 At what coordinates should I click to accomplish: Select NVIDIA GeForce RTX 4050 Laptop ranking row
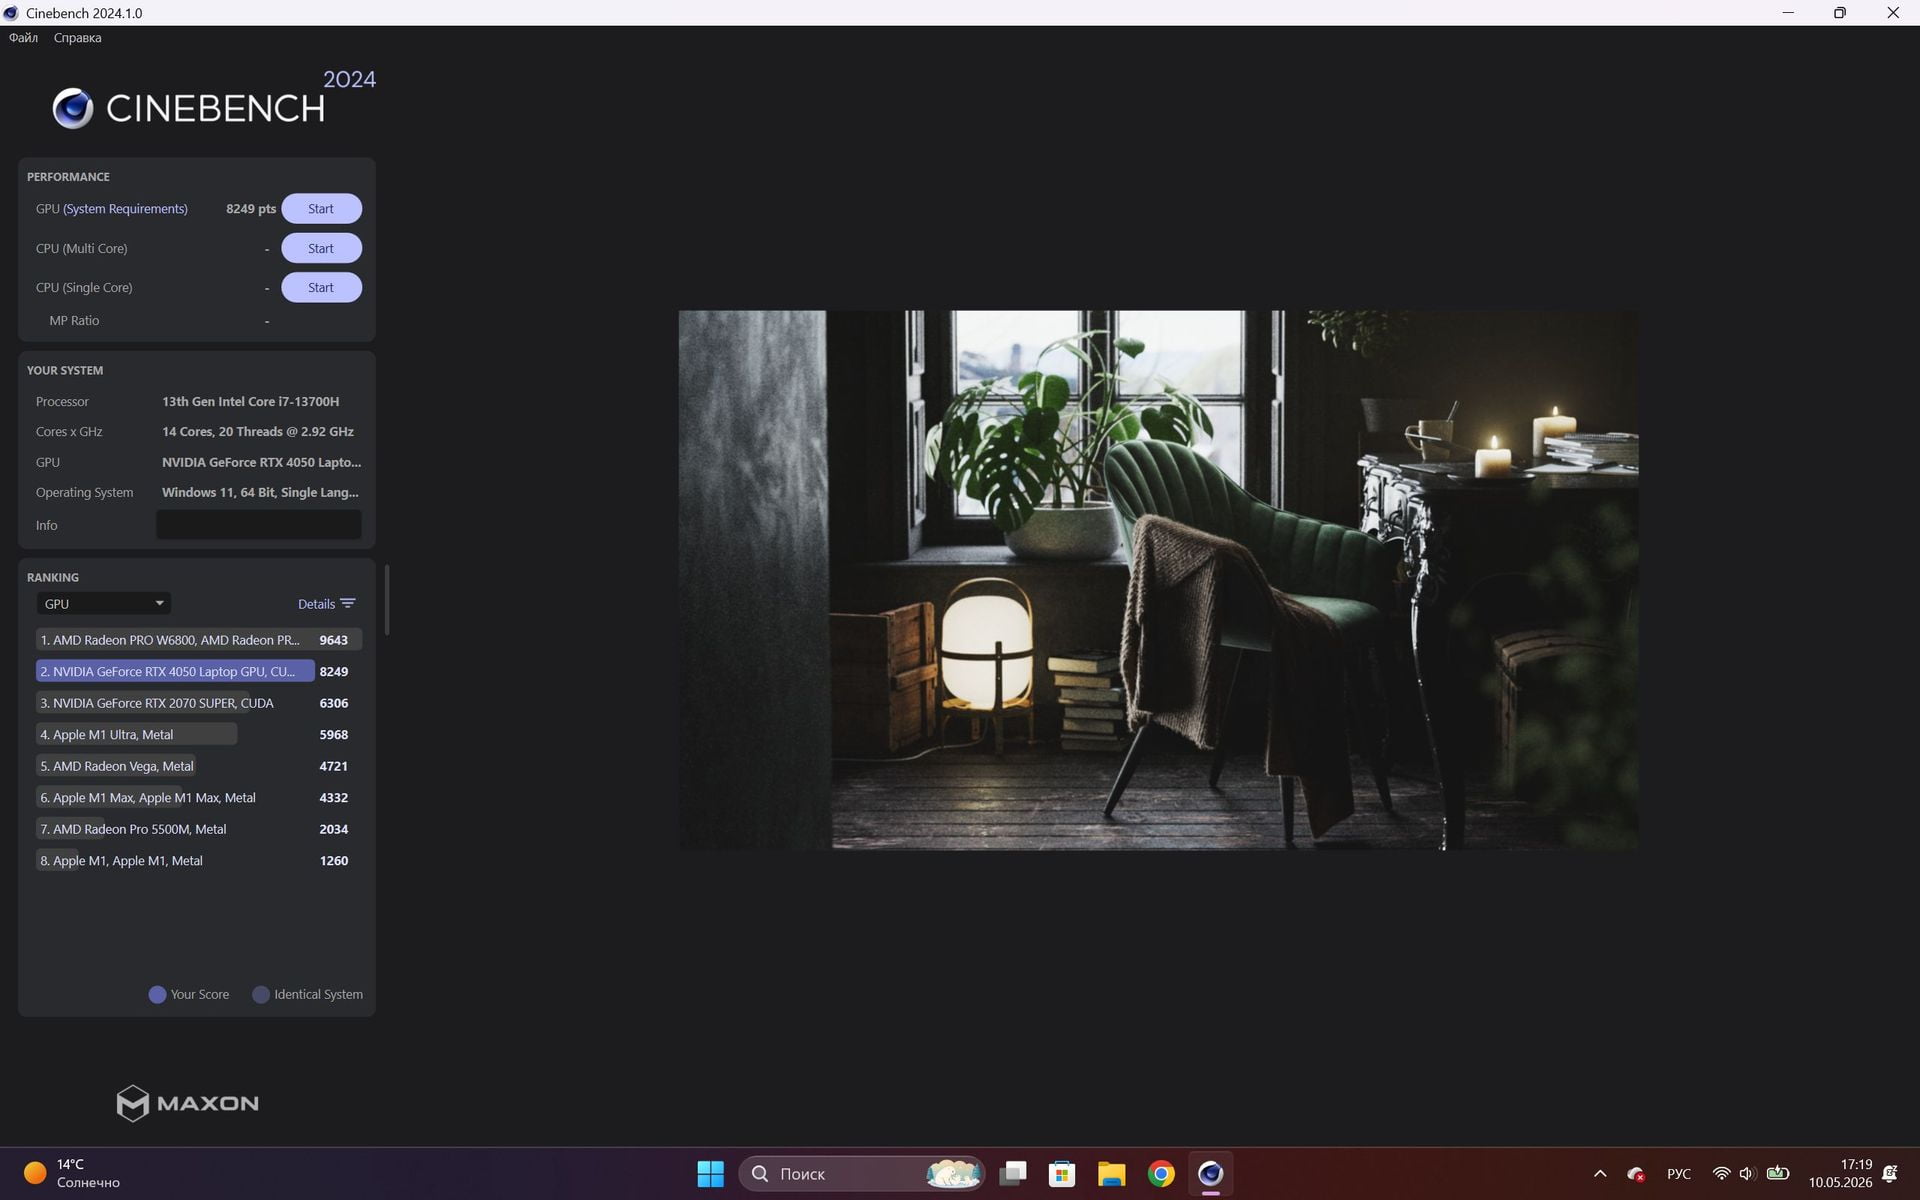[x=198, y=672]
